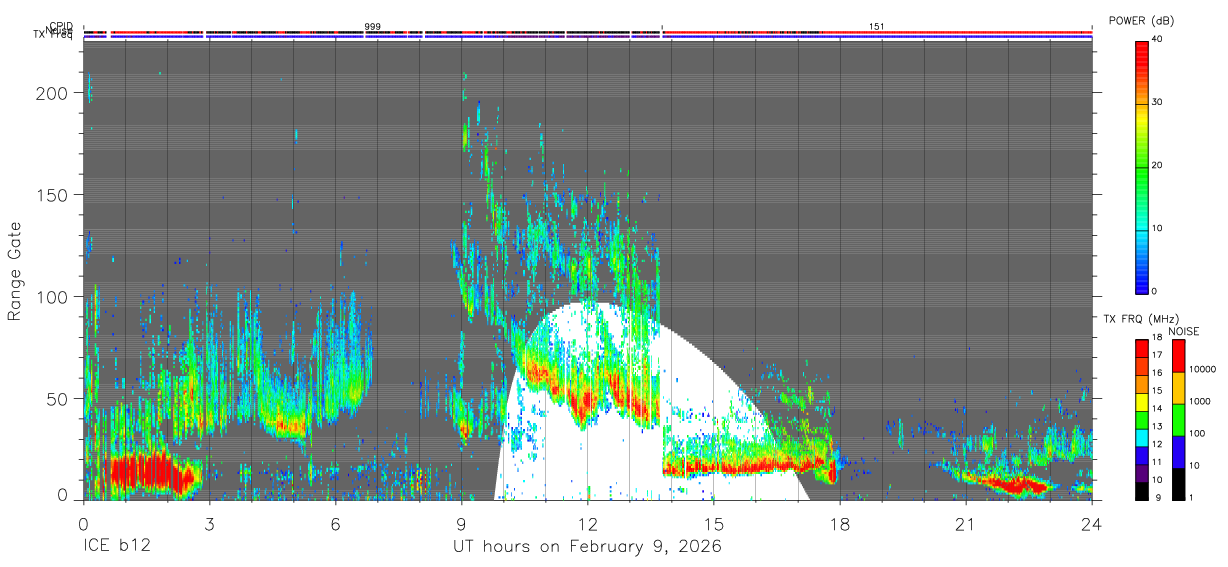Image resolution: width=1228 pixels, height=567 pixels.
Task: Click the 1000 label on NOISE scale
Action: click(1200, 402)
